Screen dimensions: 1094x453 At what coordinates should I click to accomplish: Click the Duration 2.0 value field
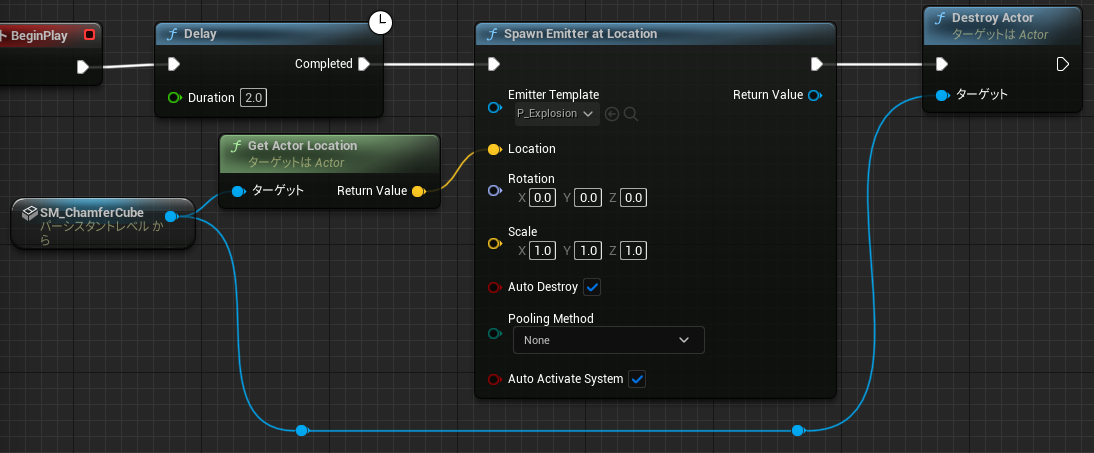[253, 98]
